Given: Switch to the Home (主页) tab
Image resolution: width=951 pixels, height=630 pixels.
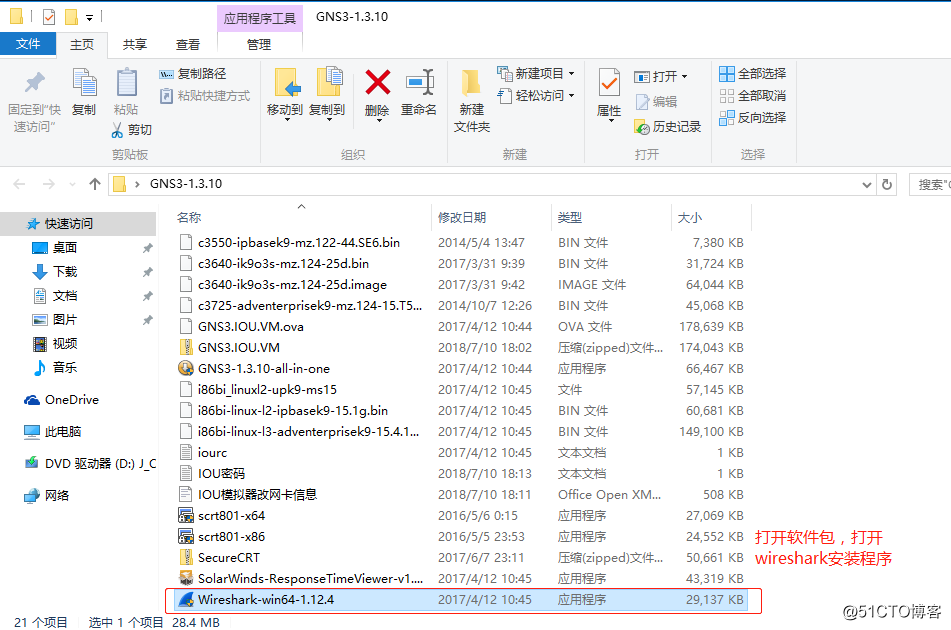Looking at the screenshot, I should coord(82,45).
